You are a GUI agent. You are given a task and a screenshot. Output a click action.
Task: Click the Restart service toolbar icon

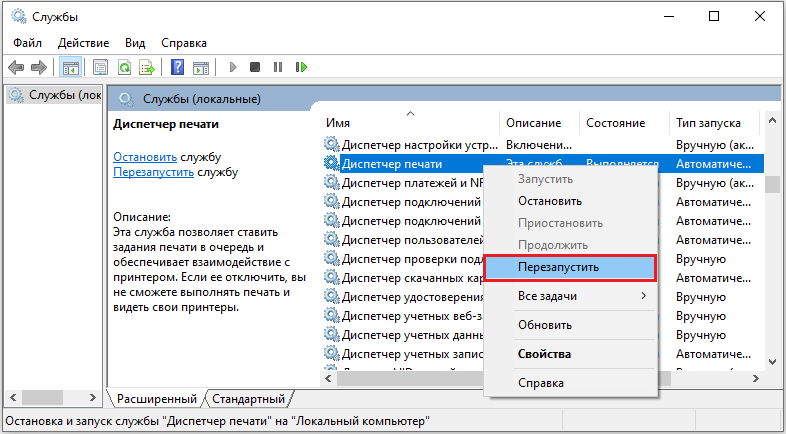[301, 67]
